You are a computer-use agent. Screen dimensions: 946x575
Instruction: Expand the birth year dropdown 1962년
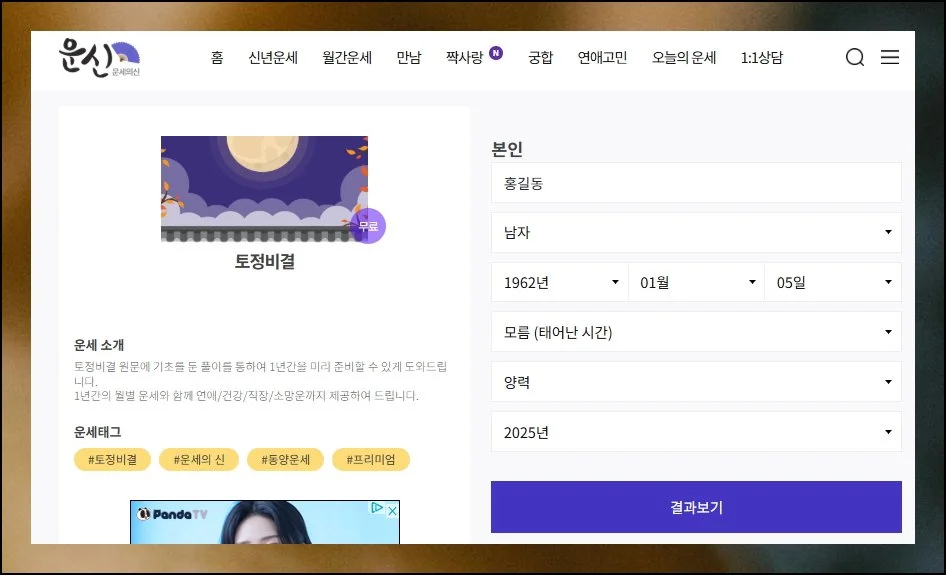[x=559, y=283]
